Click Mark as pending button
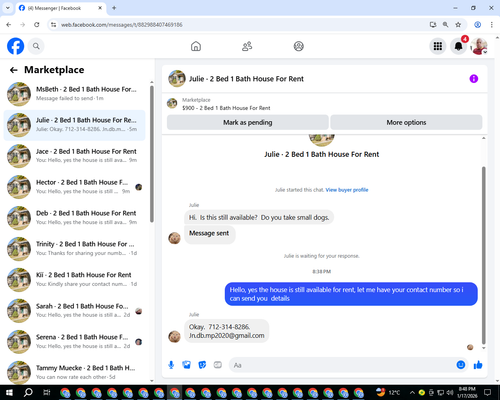The image size is (500, 400). pos(248,122)
